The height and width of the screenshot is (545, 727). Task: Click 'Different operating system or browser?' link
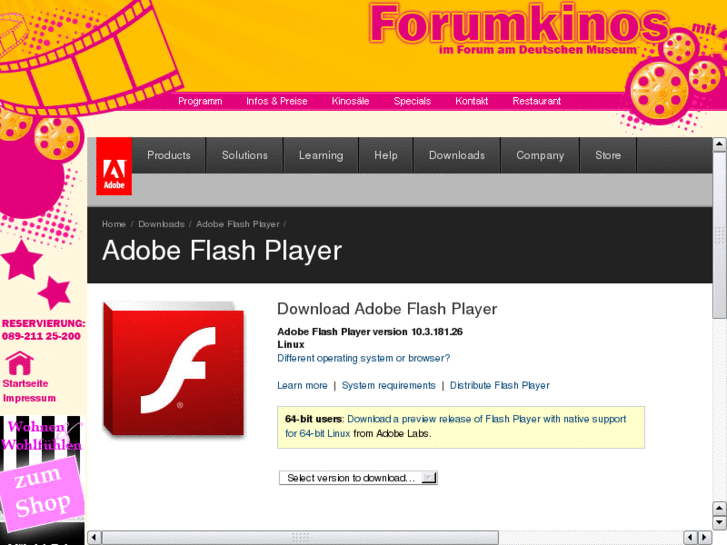[x=364, y=358]
